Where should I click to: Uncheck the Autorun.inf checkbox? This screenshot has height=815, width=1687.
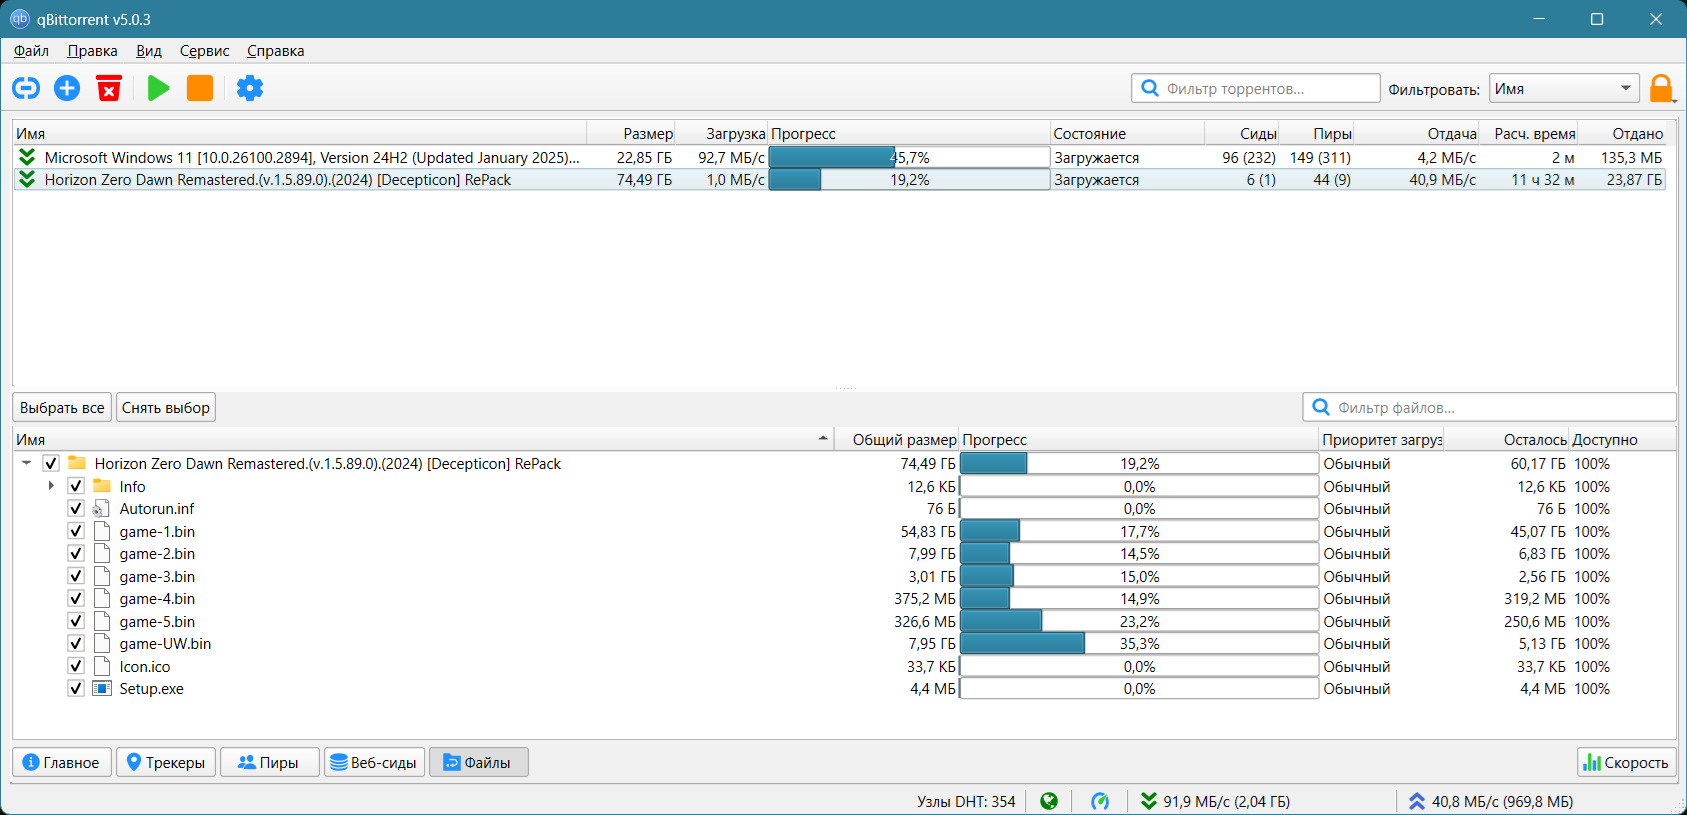click(76, 508)
